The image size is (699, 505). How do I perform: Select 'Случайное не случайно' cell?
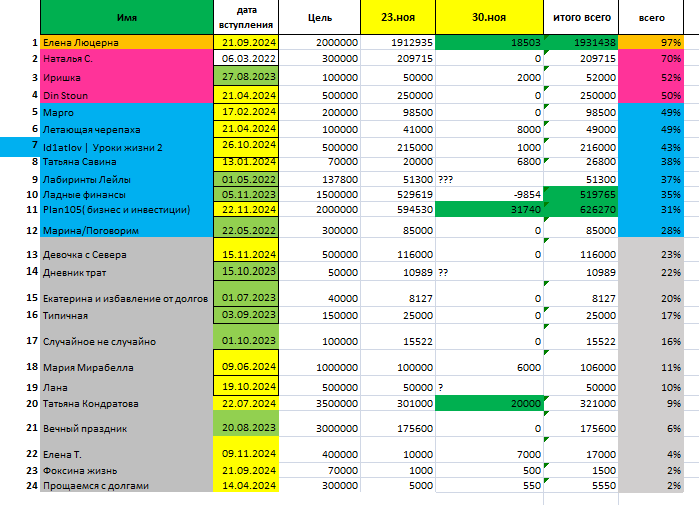tap(127, 337)
